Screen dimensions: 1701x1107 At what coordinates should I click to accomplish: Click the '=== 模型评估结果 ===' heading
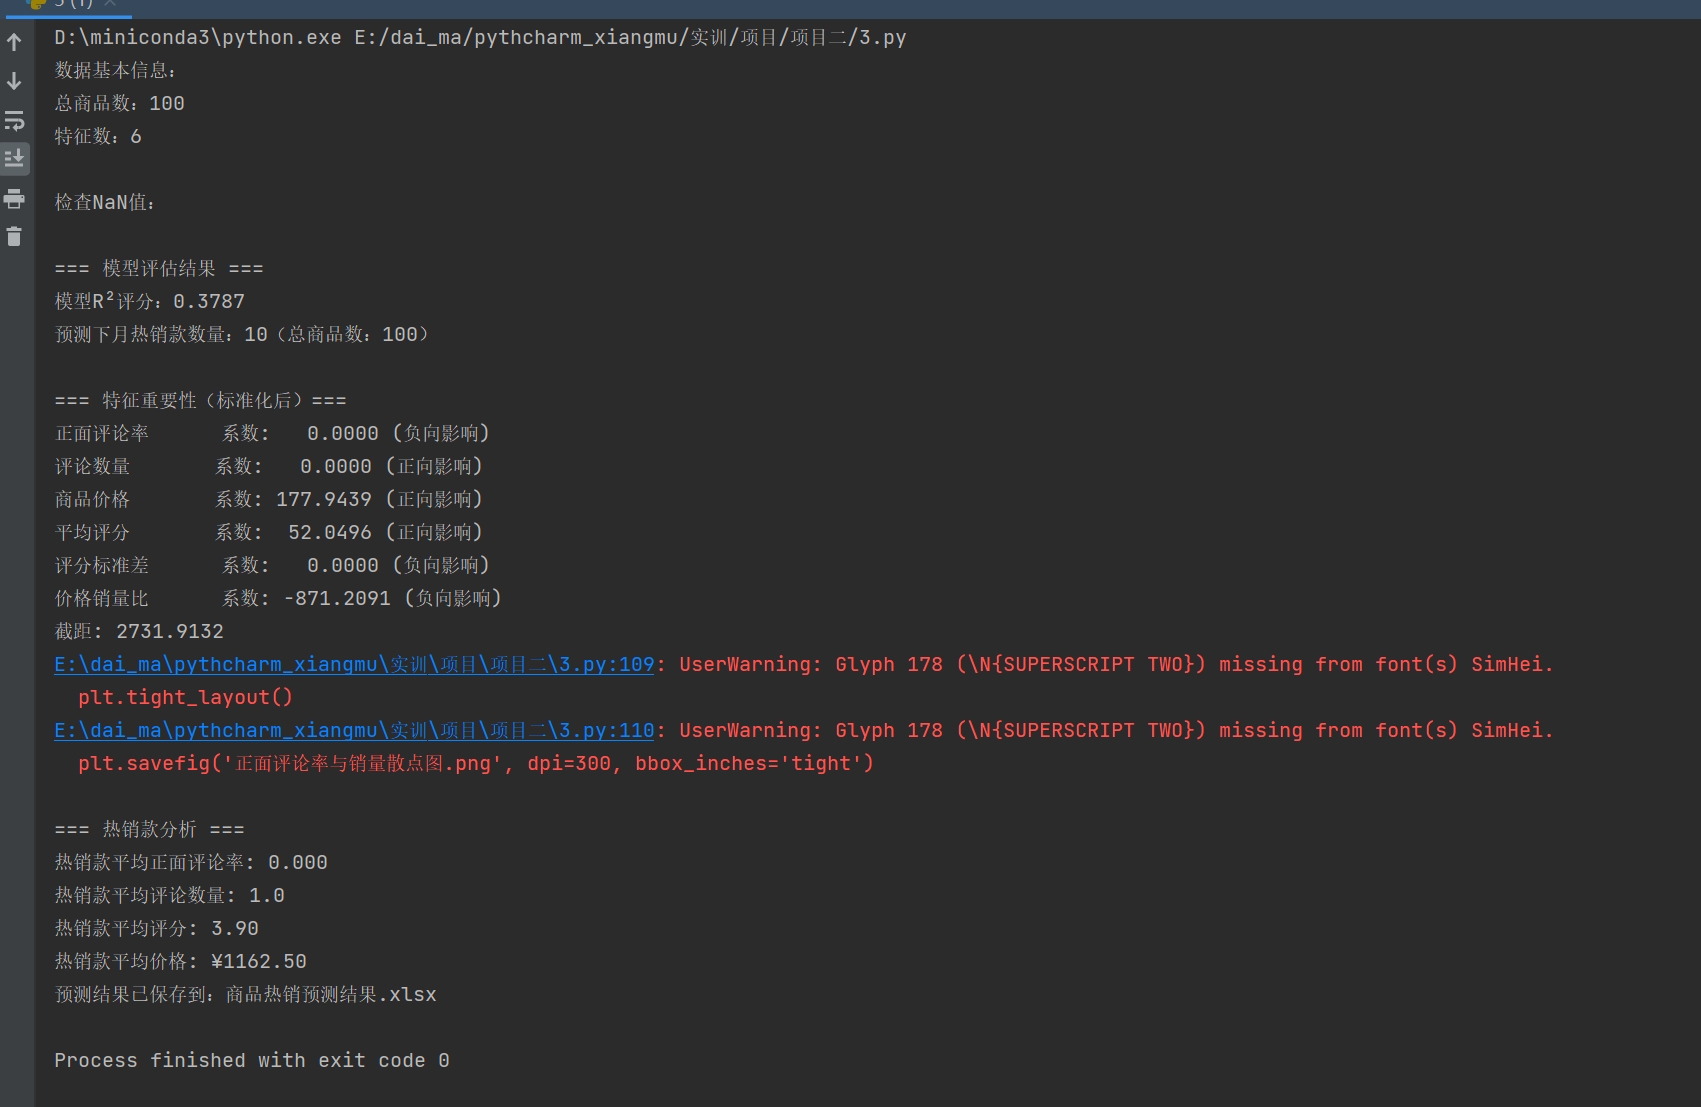point(159,268)
